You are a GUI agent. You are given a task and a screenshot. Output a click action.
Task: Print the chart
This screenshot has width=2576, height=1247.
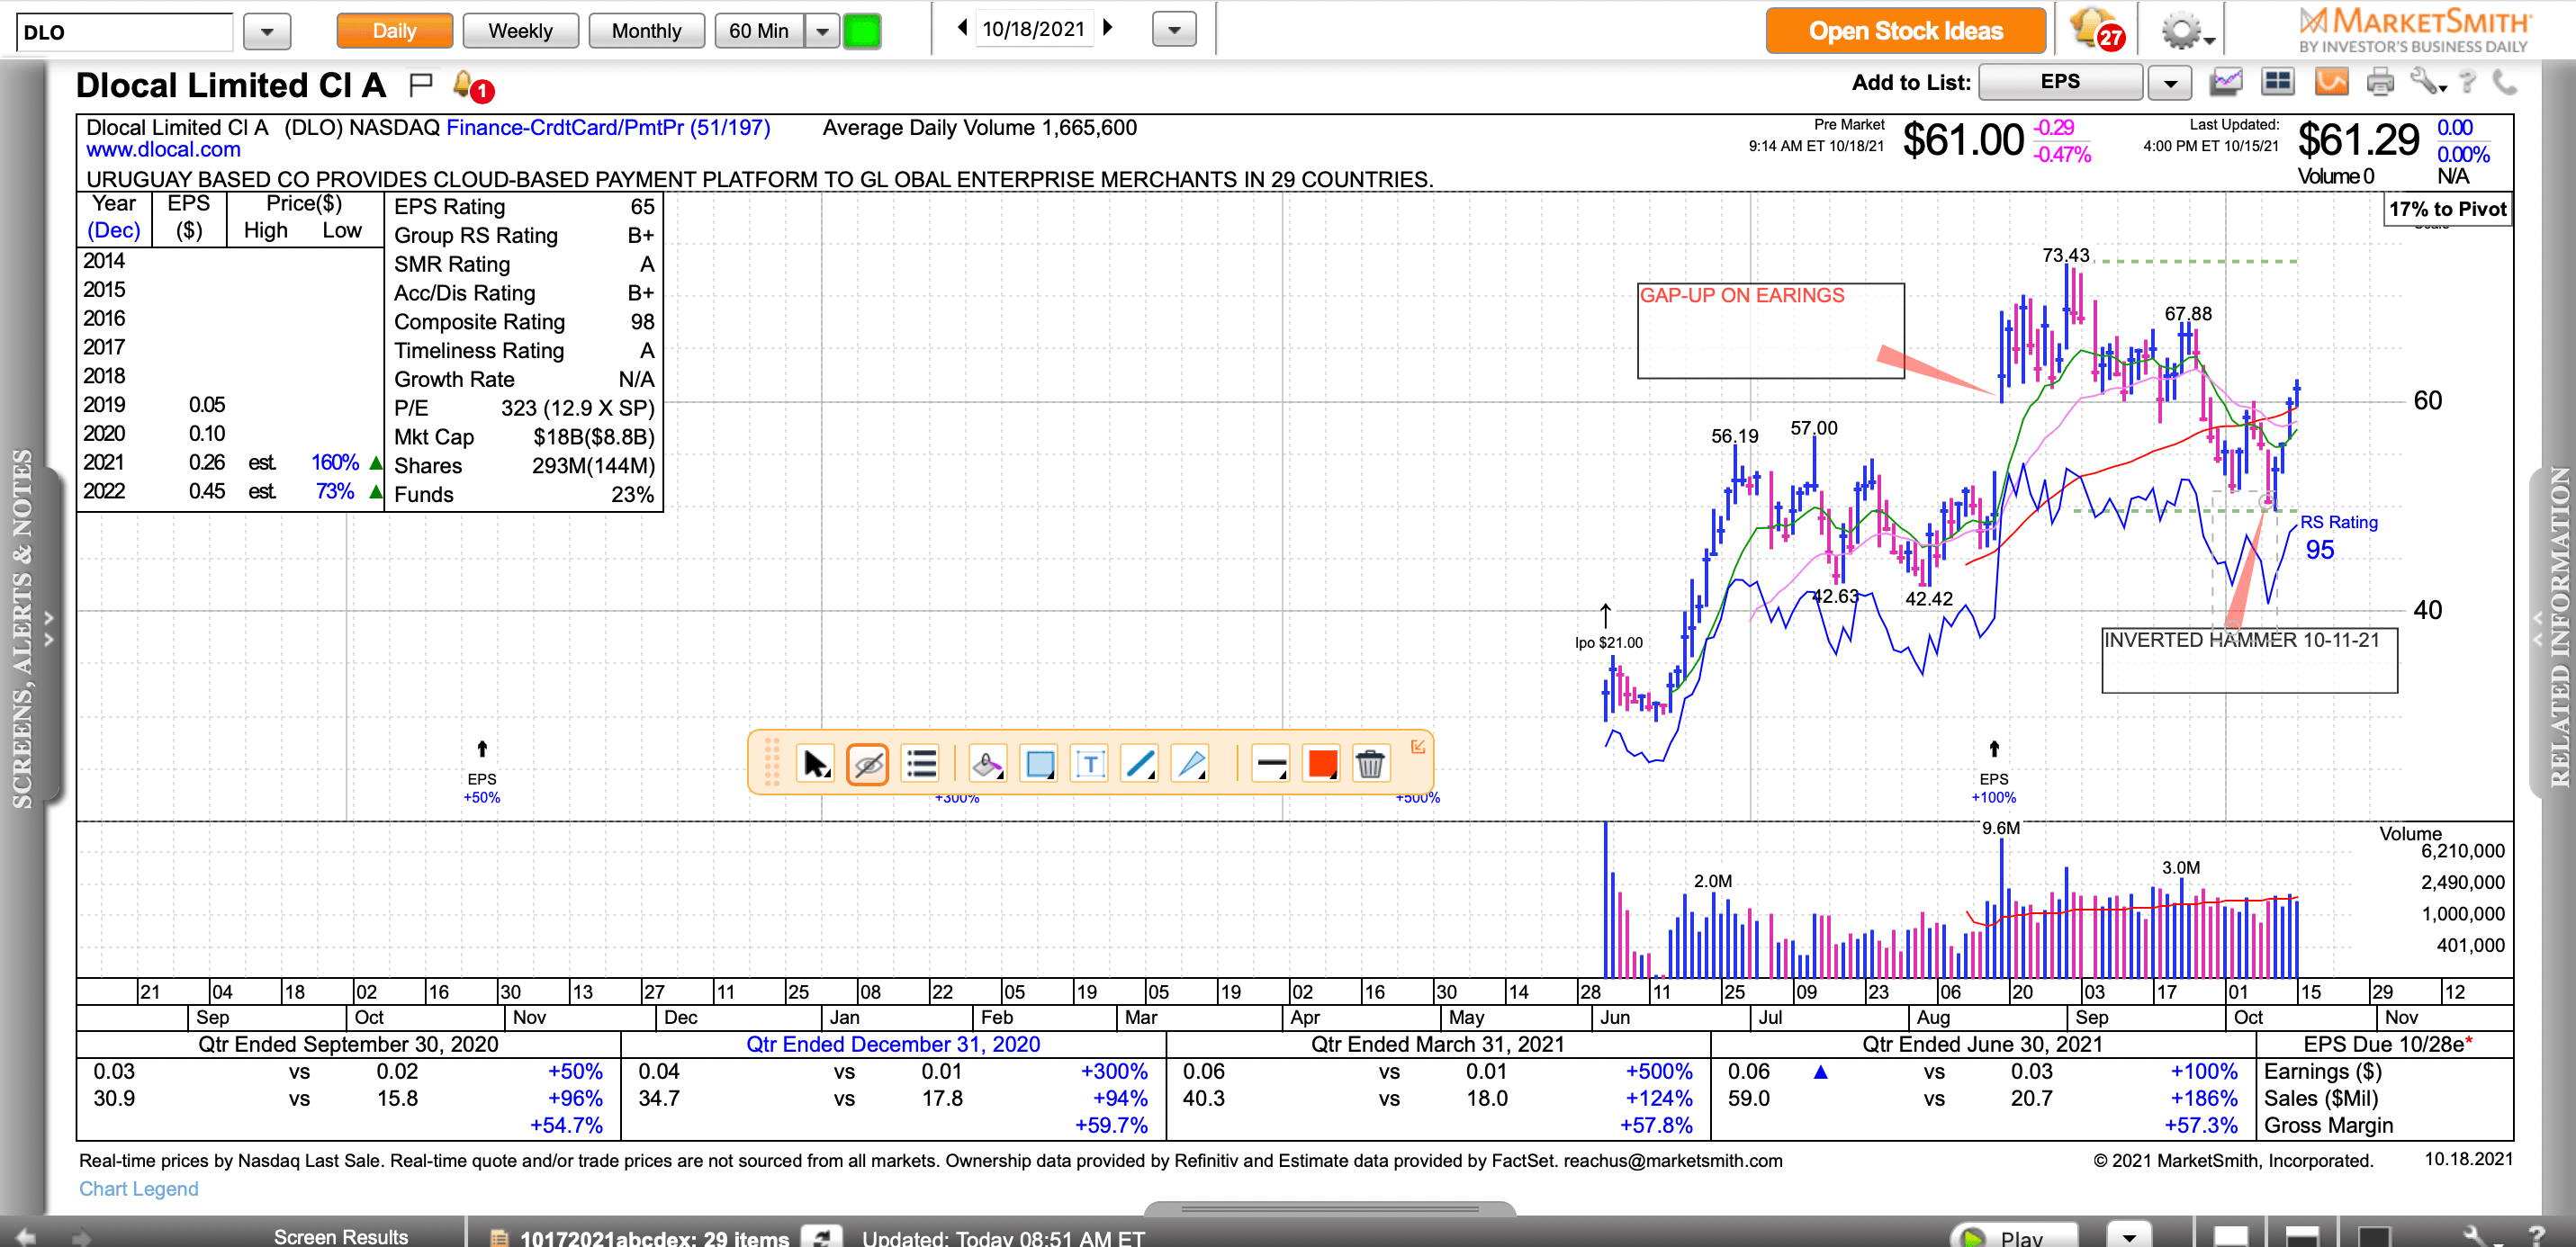tap(2380, 82)
